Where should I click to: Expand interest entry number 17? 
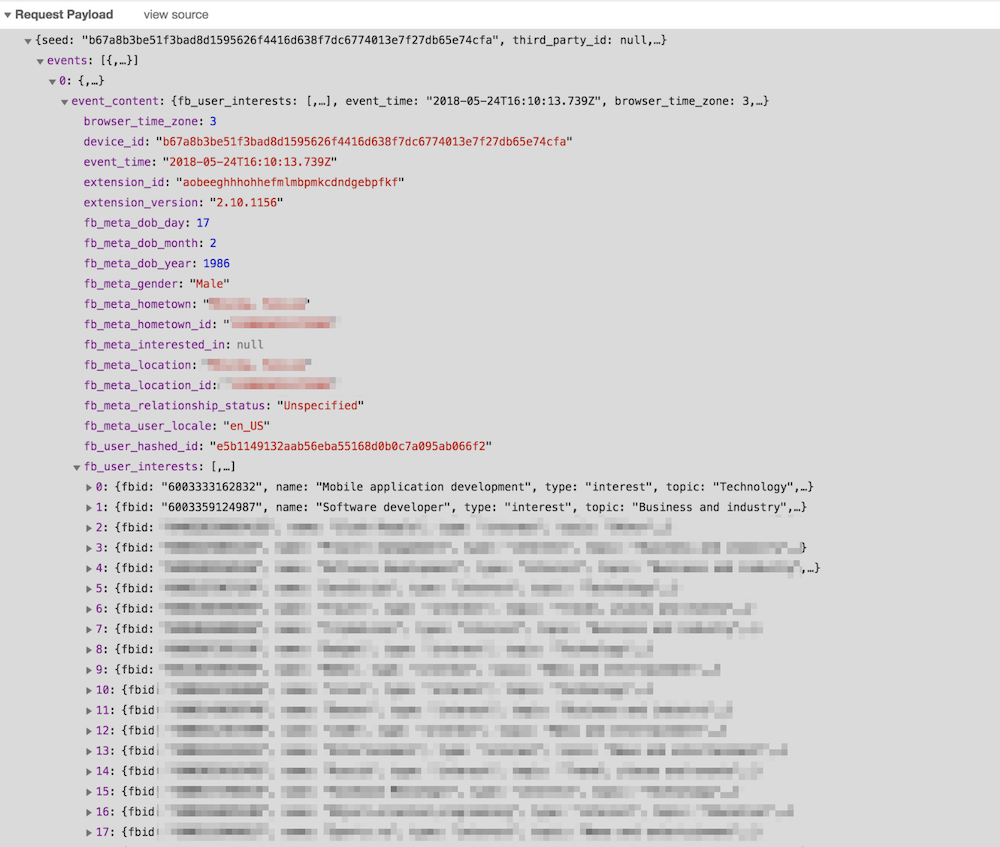(x=91, y=832)
